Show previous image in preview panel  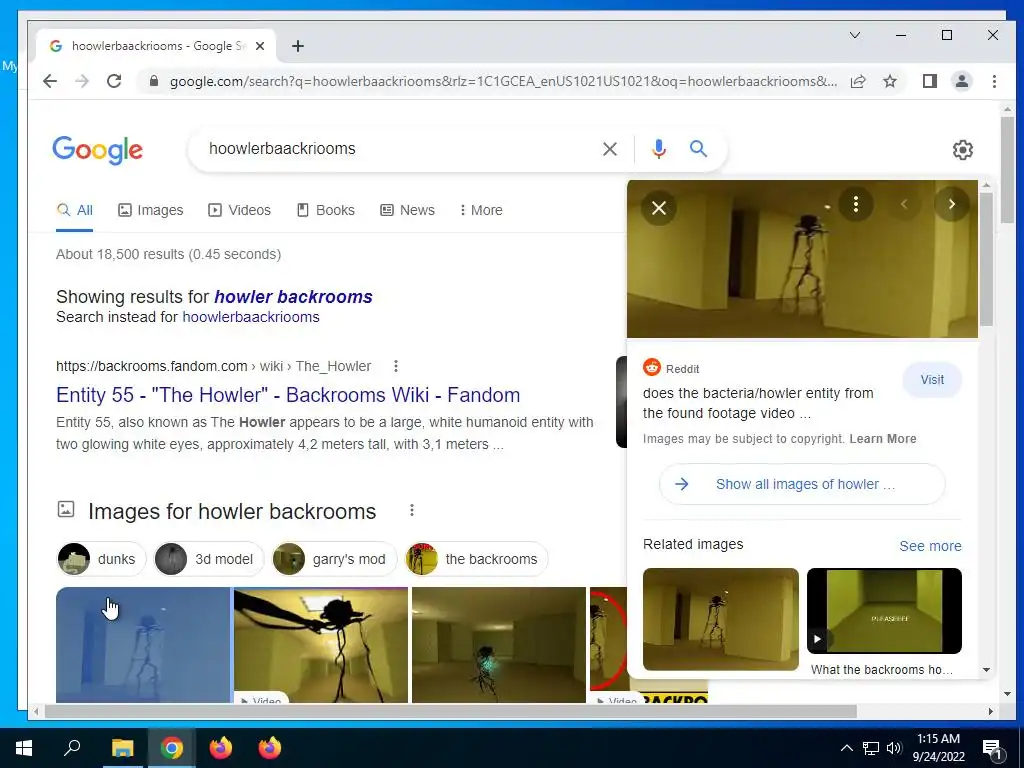904,204
